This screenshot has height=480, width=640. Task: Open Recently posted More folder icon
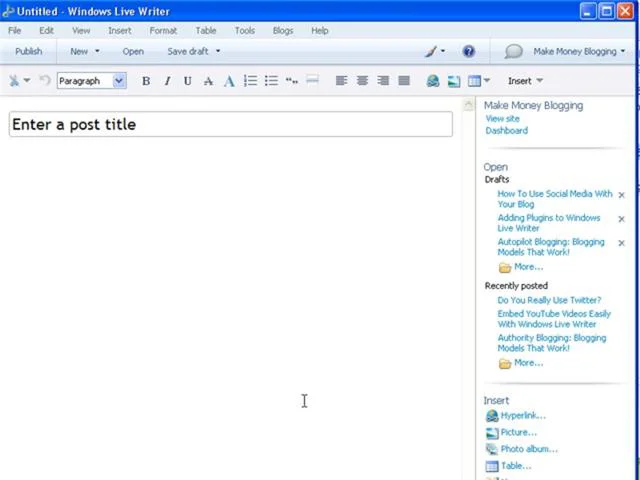point(505,363)
